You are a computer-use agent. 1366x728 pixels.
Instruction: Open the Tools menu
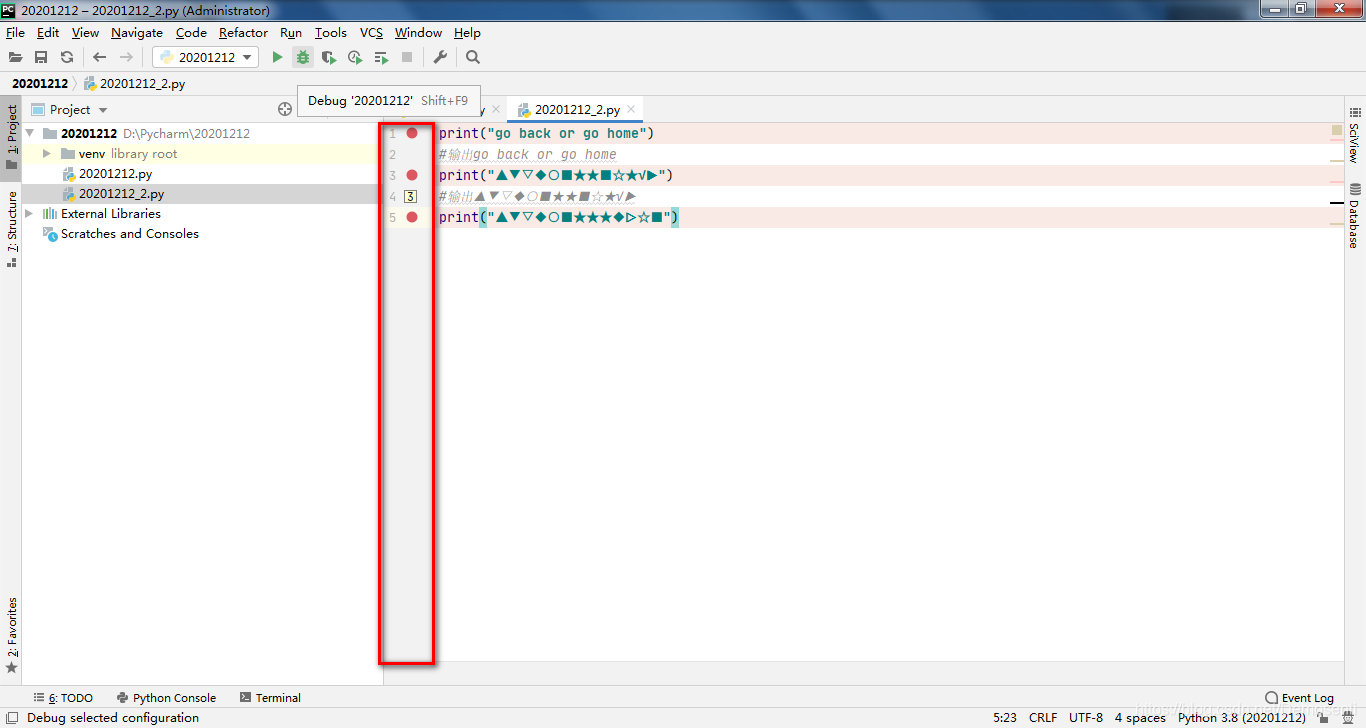[x=330, y=33]
